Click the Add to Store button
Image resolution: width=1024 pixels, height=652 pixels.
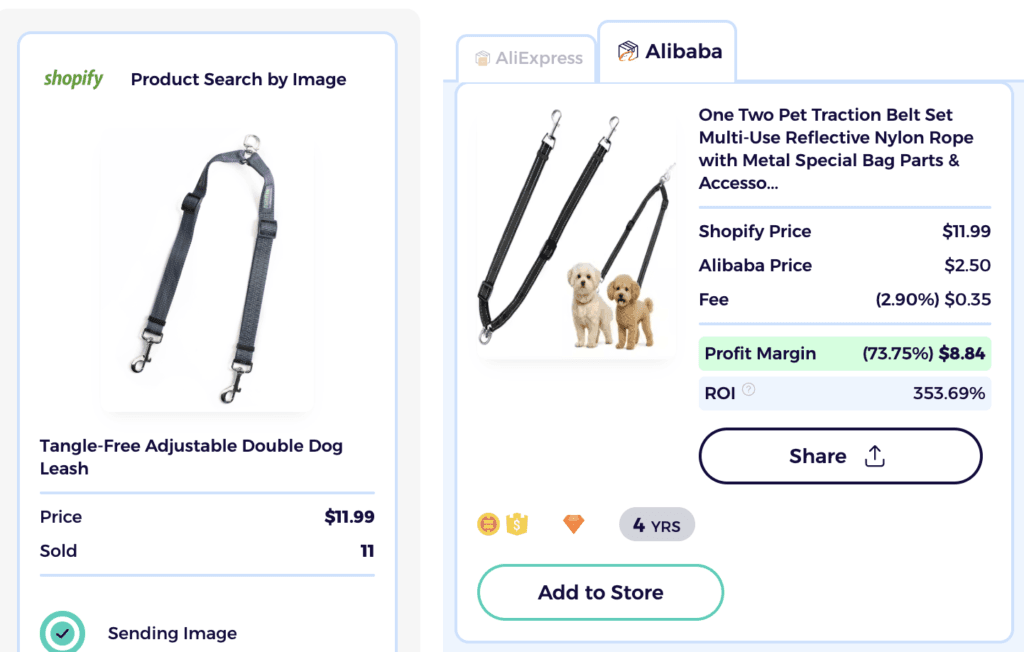click(x=600, y=592)
